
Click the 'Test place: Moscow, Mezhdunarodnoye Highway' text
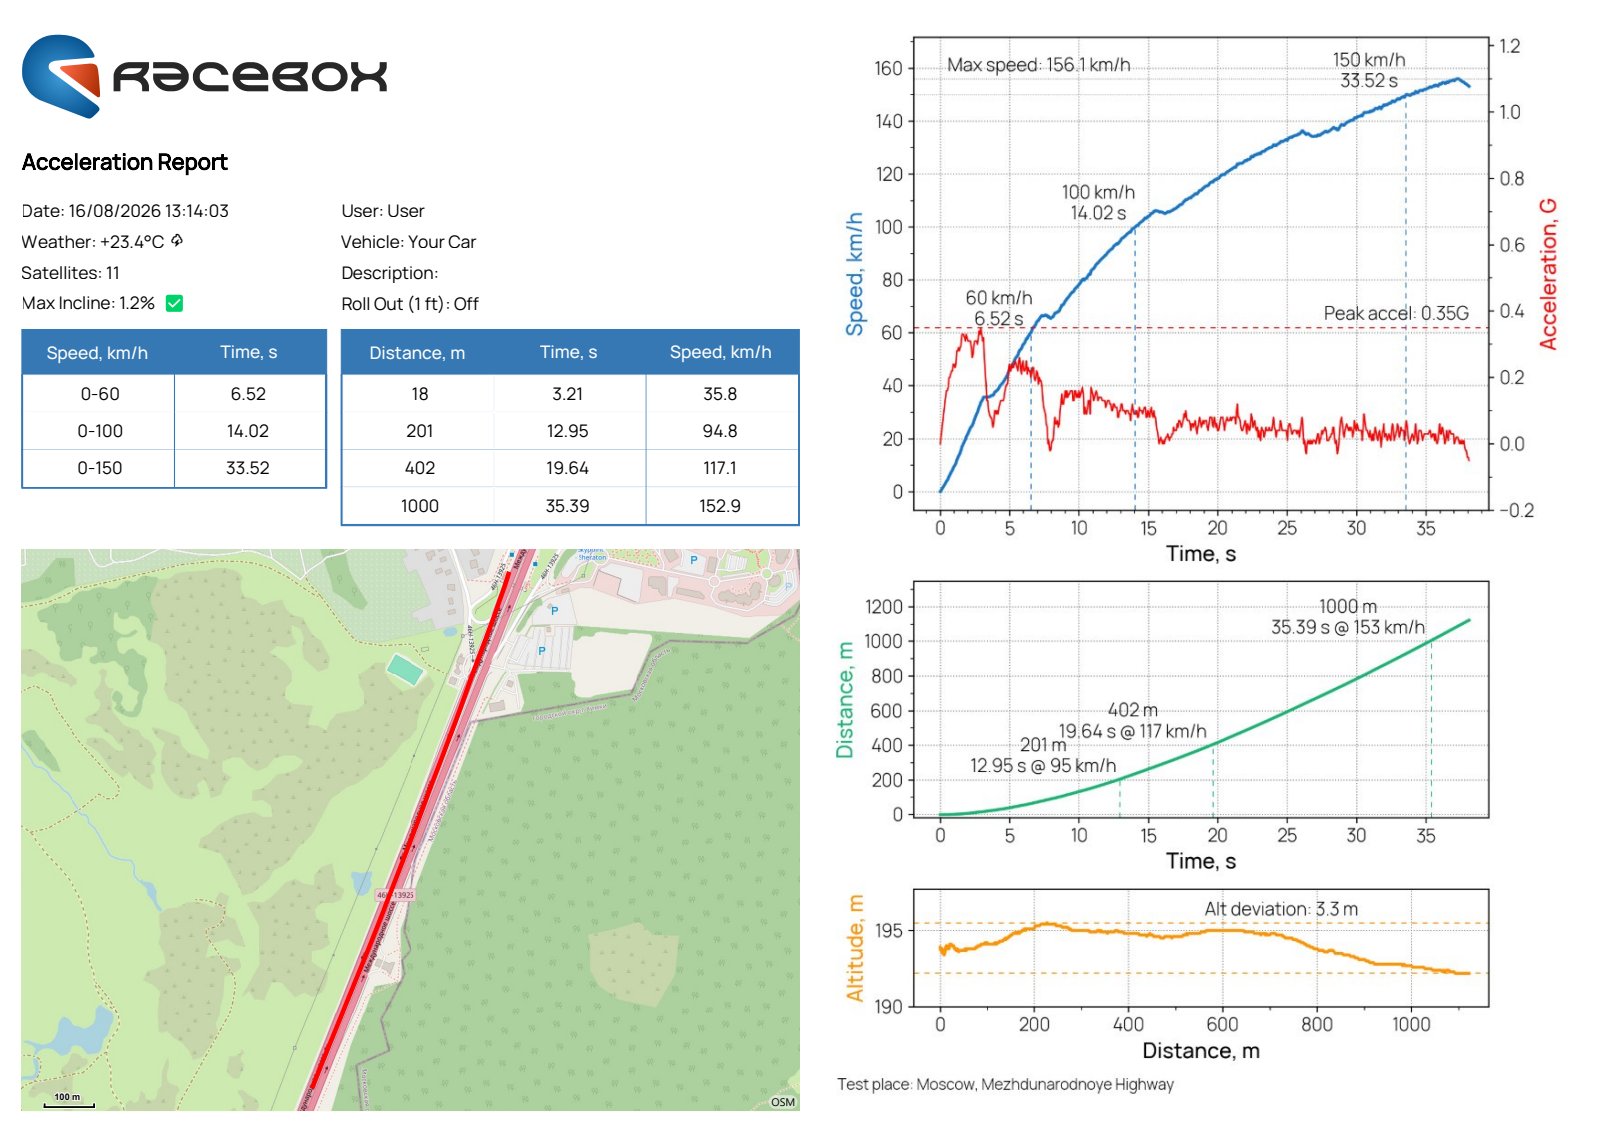pyautogui.click(x=1005, y=1084)
